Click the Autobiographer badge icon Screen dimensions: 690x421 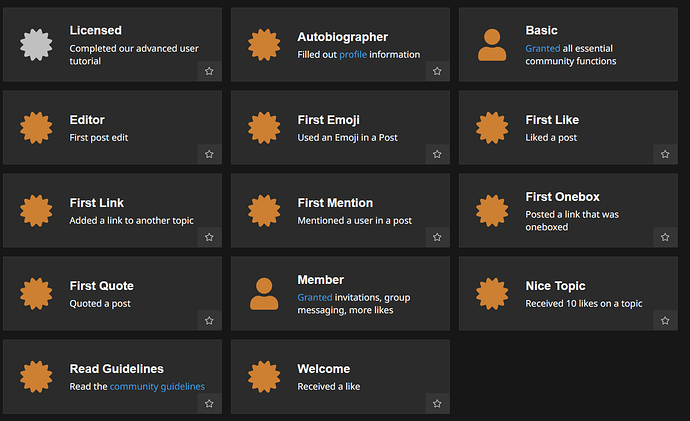(x=264, y=44)
